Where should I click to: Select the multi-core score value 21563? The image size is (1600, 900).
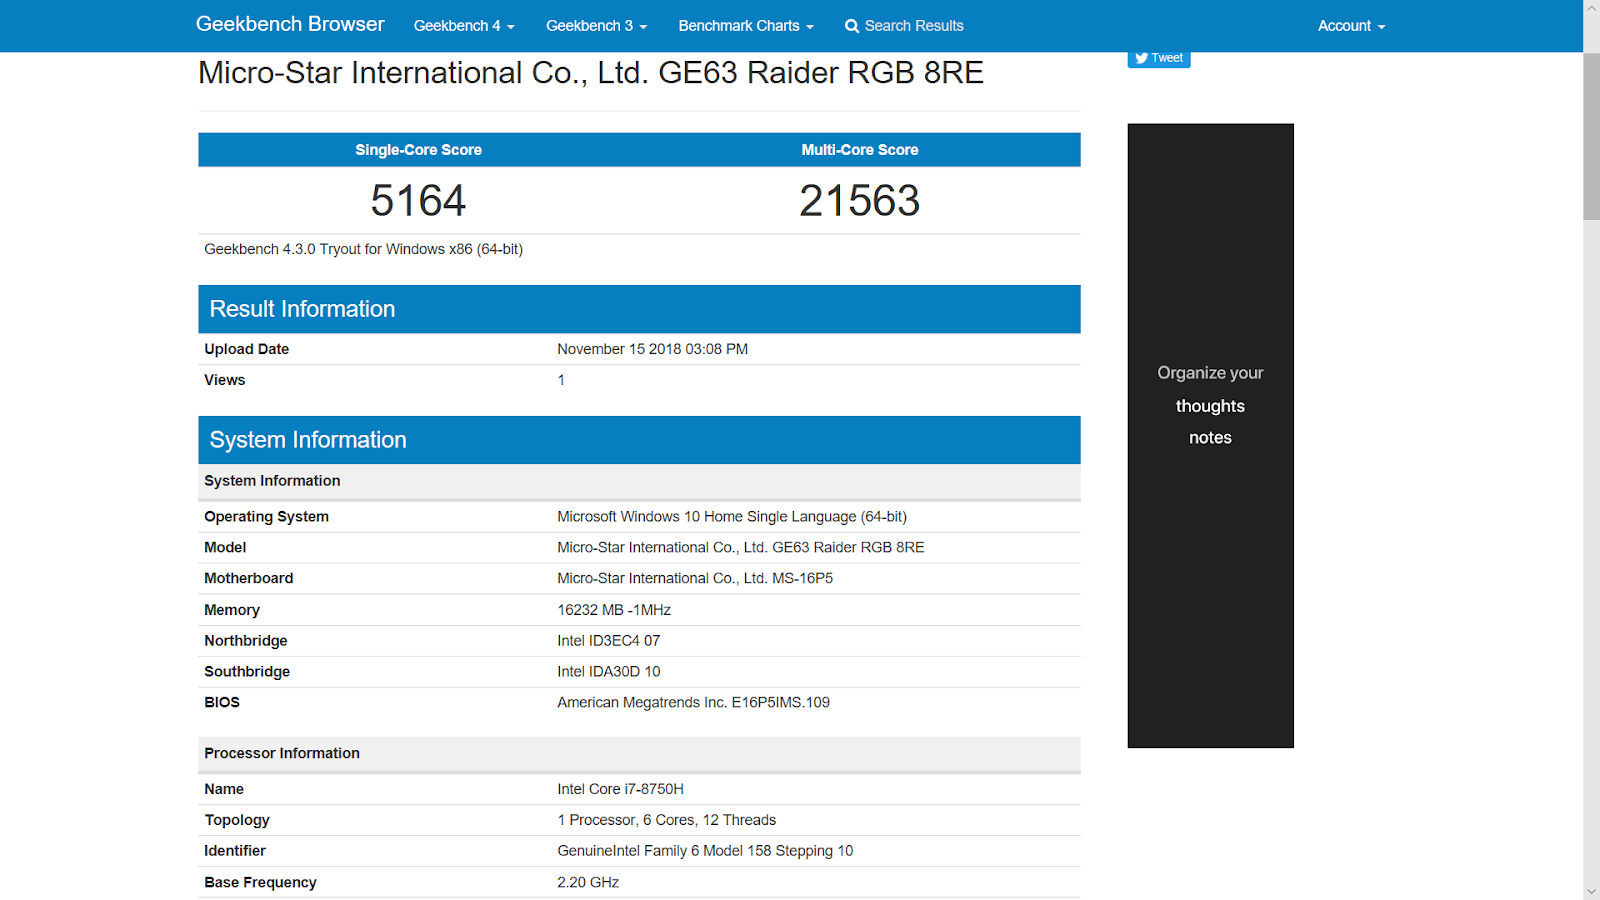pyautogui.click(x=859, y=201)
